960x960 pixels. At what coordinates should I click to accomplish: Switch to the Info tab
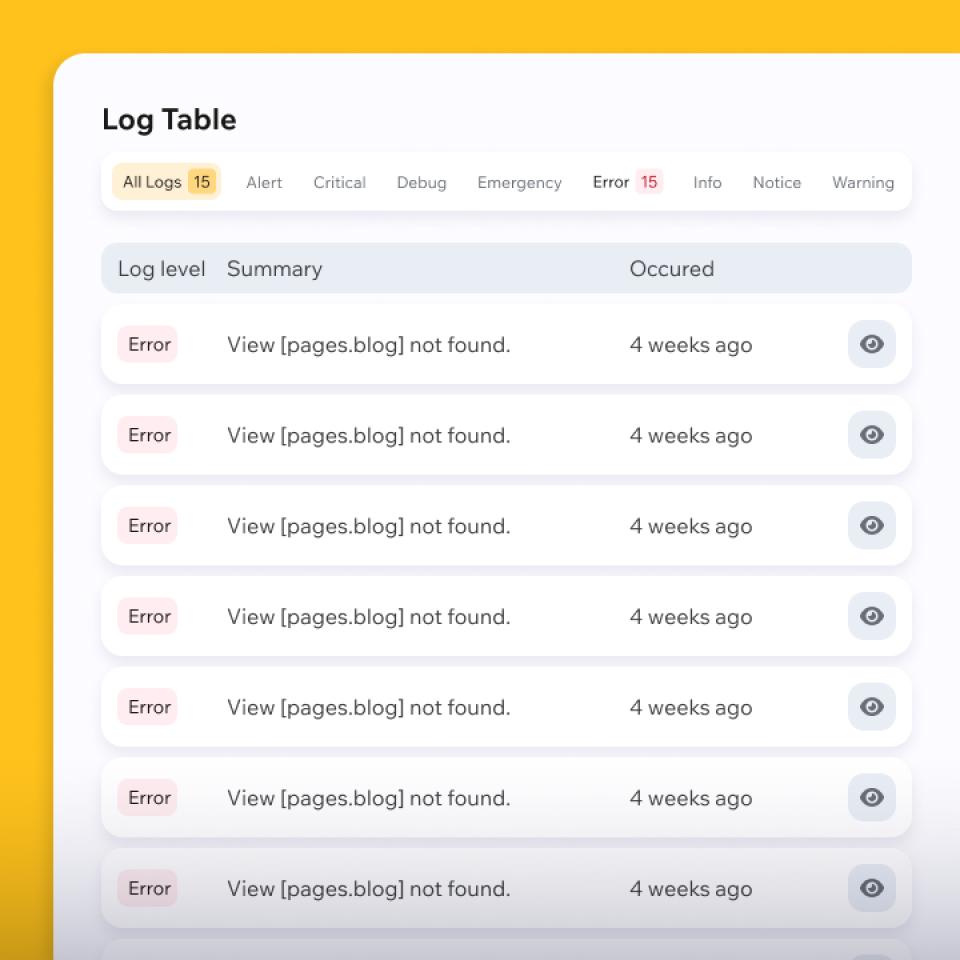pos(707,183)
